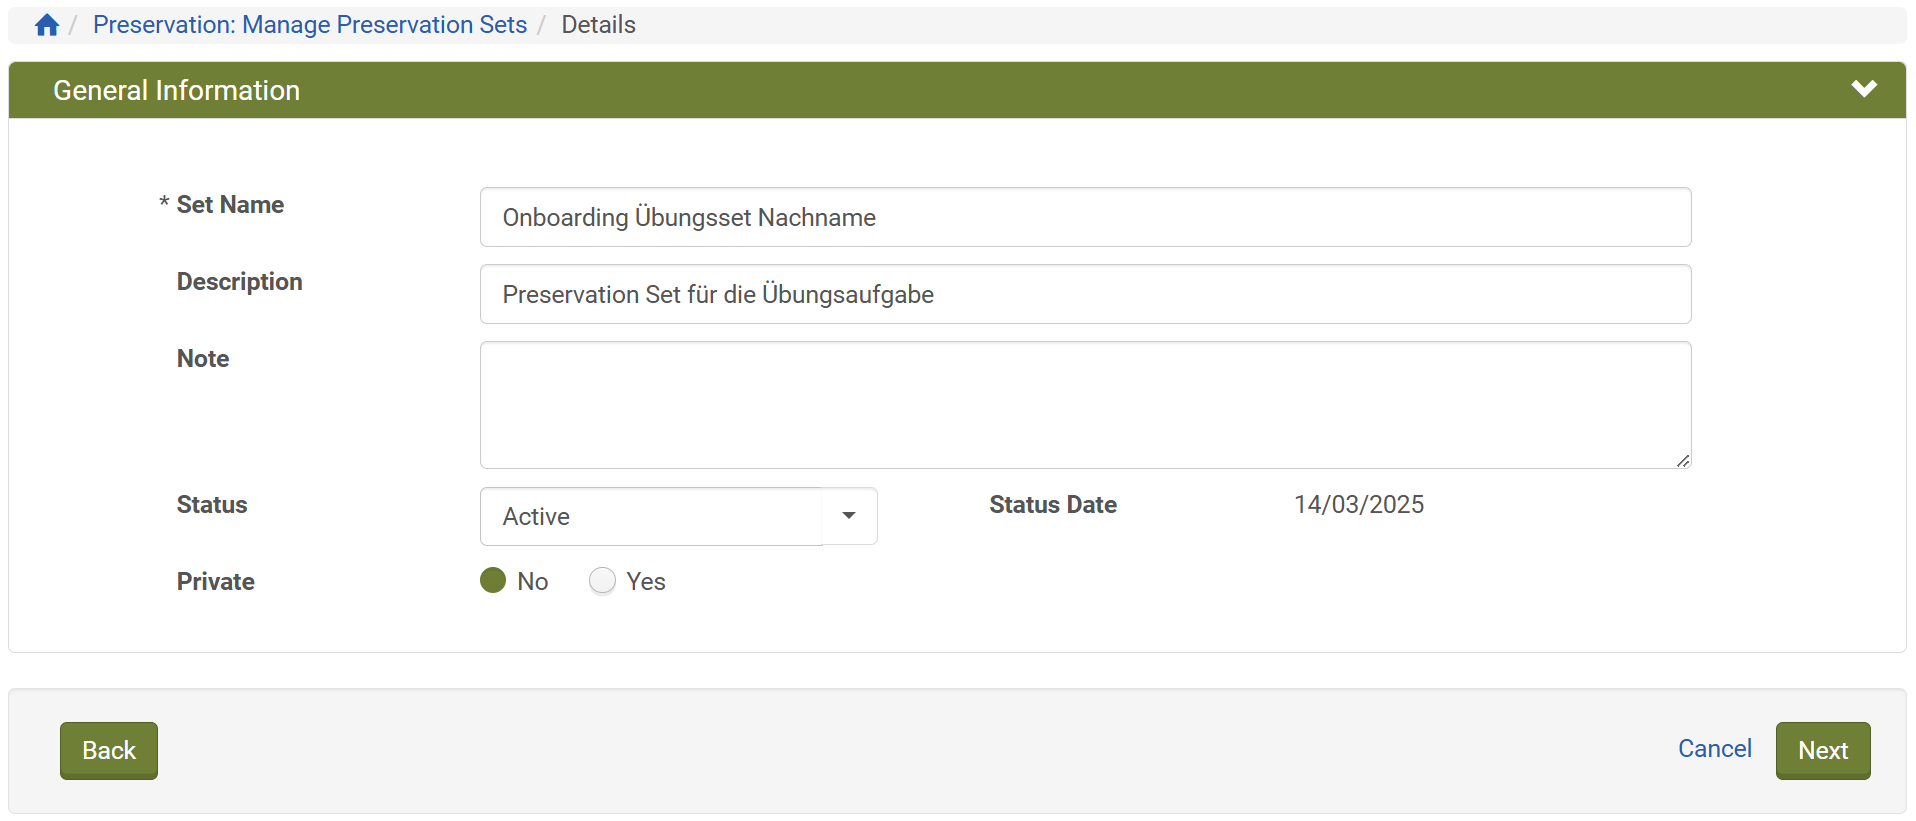The height and width of the screenshot is (821, 1916).
Task: Click the Cancel link
Action: pyautogui.click(x=1714, y=749)
